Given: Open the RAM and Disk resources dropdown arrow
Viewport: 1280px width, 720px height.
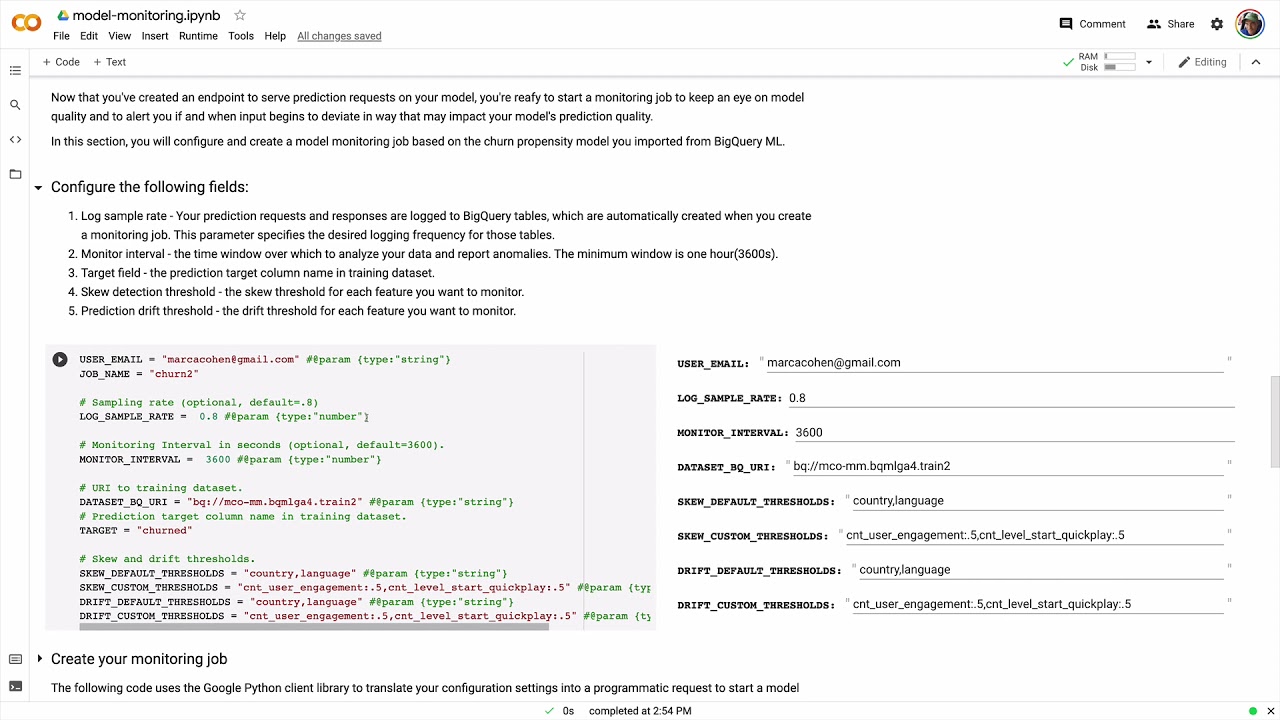Looking at the screenshot, I should 1148,62.
